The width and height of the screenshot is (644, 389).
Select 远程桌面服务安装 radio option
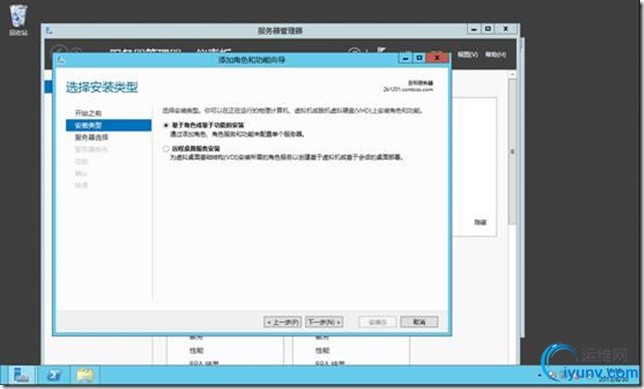pyautogui.click(x=166, y=149)
